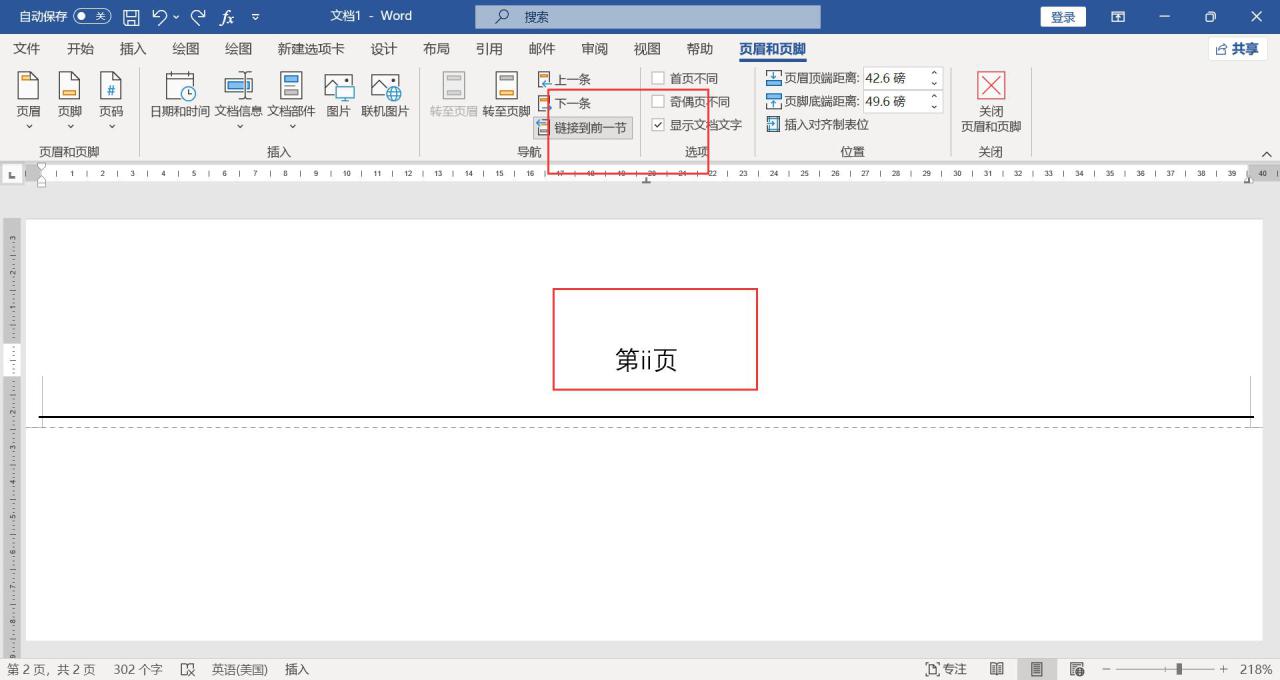Open the 新建选项卡 tab
This screenshot has width=1280, height=680.
(x=311, y=49)
